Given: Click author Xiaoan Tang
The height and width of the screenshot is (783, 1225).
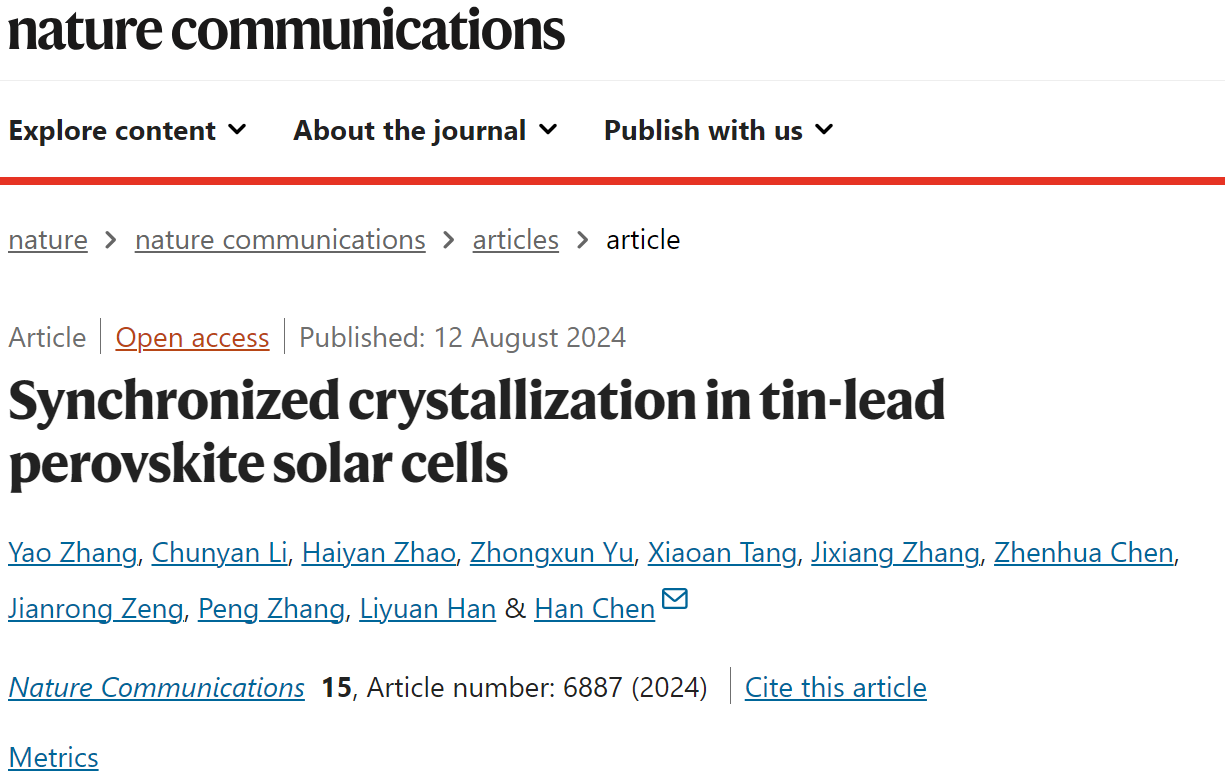Looking at the screenshot, I should coord(722,553).
